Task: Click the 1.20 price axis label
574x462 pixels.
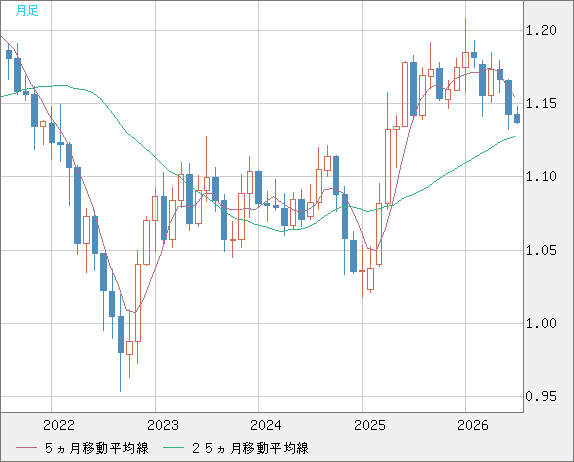Action: pyautogui.click(x=541, y=30)
